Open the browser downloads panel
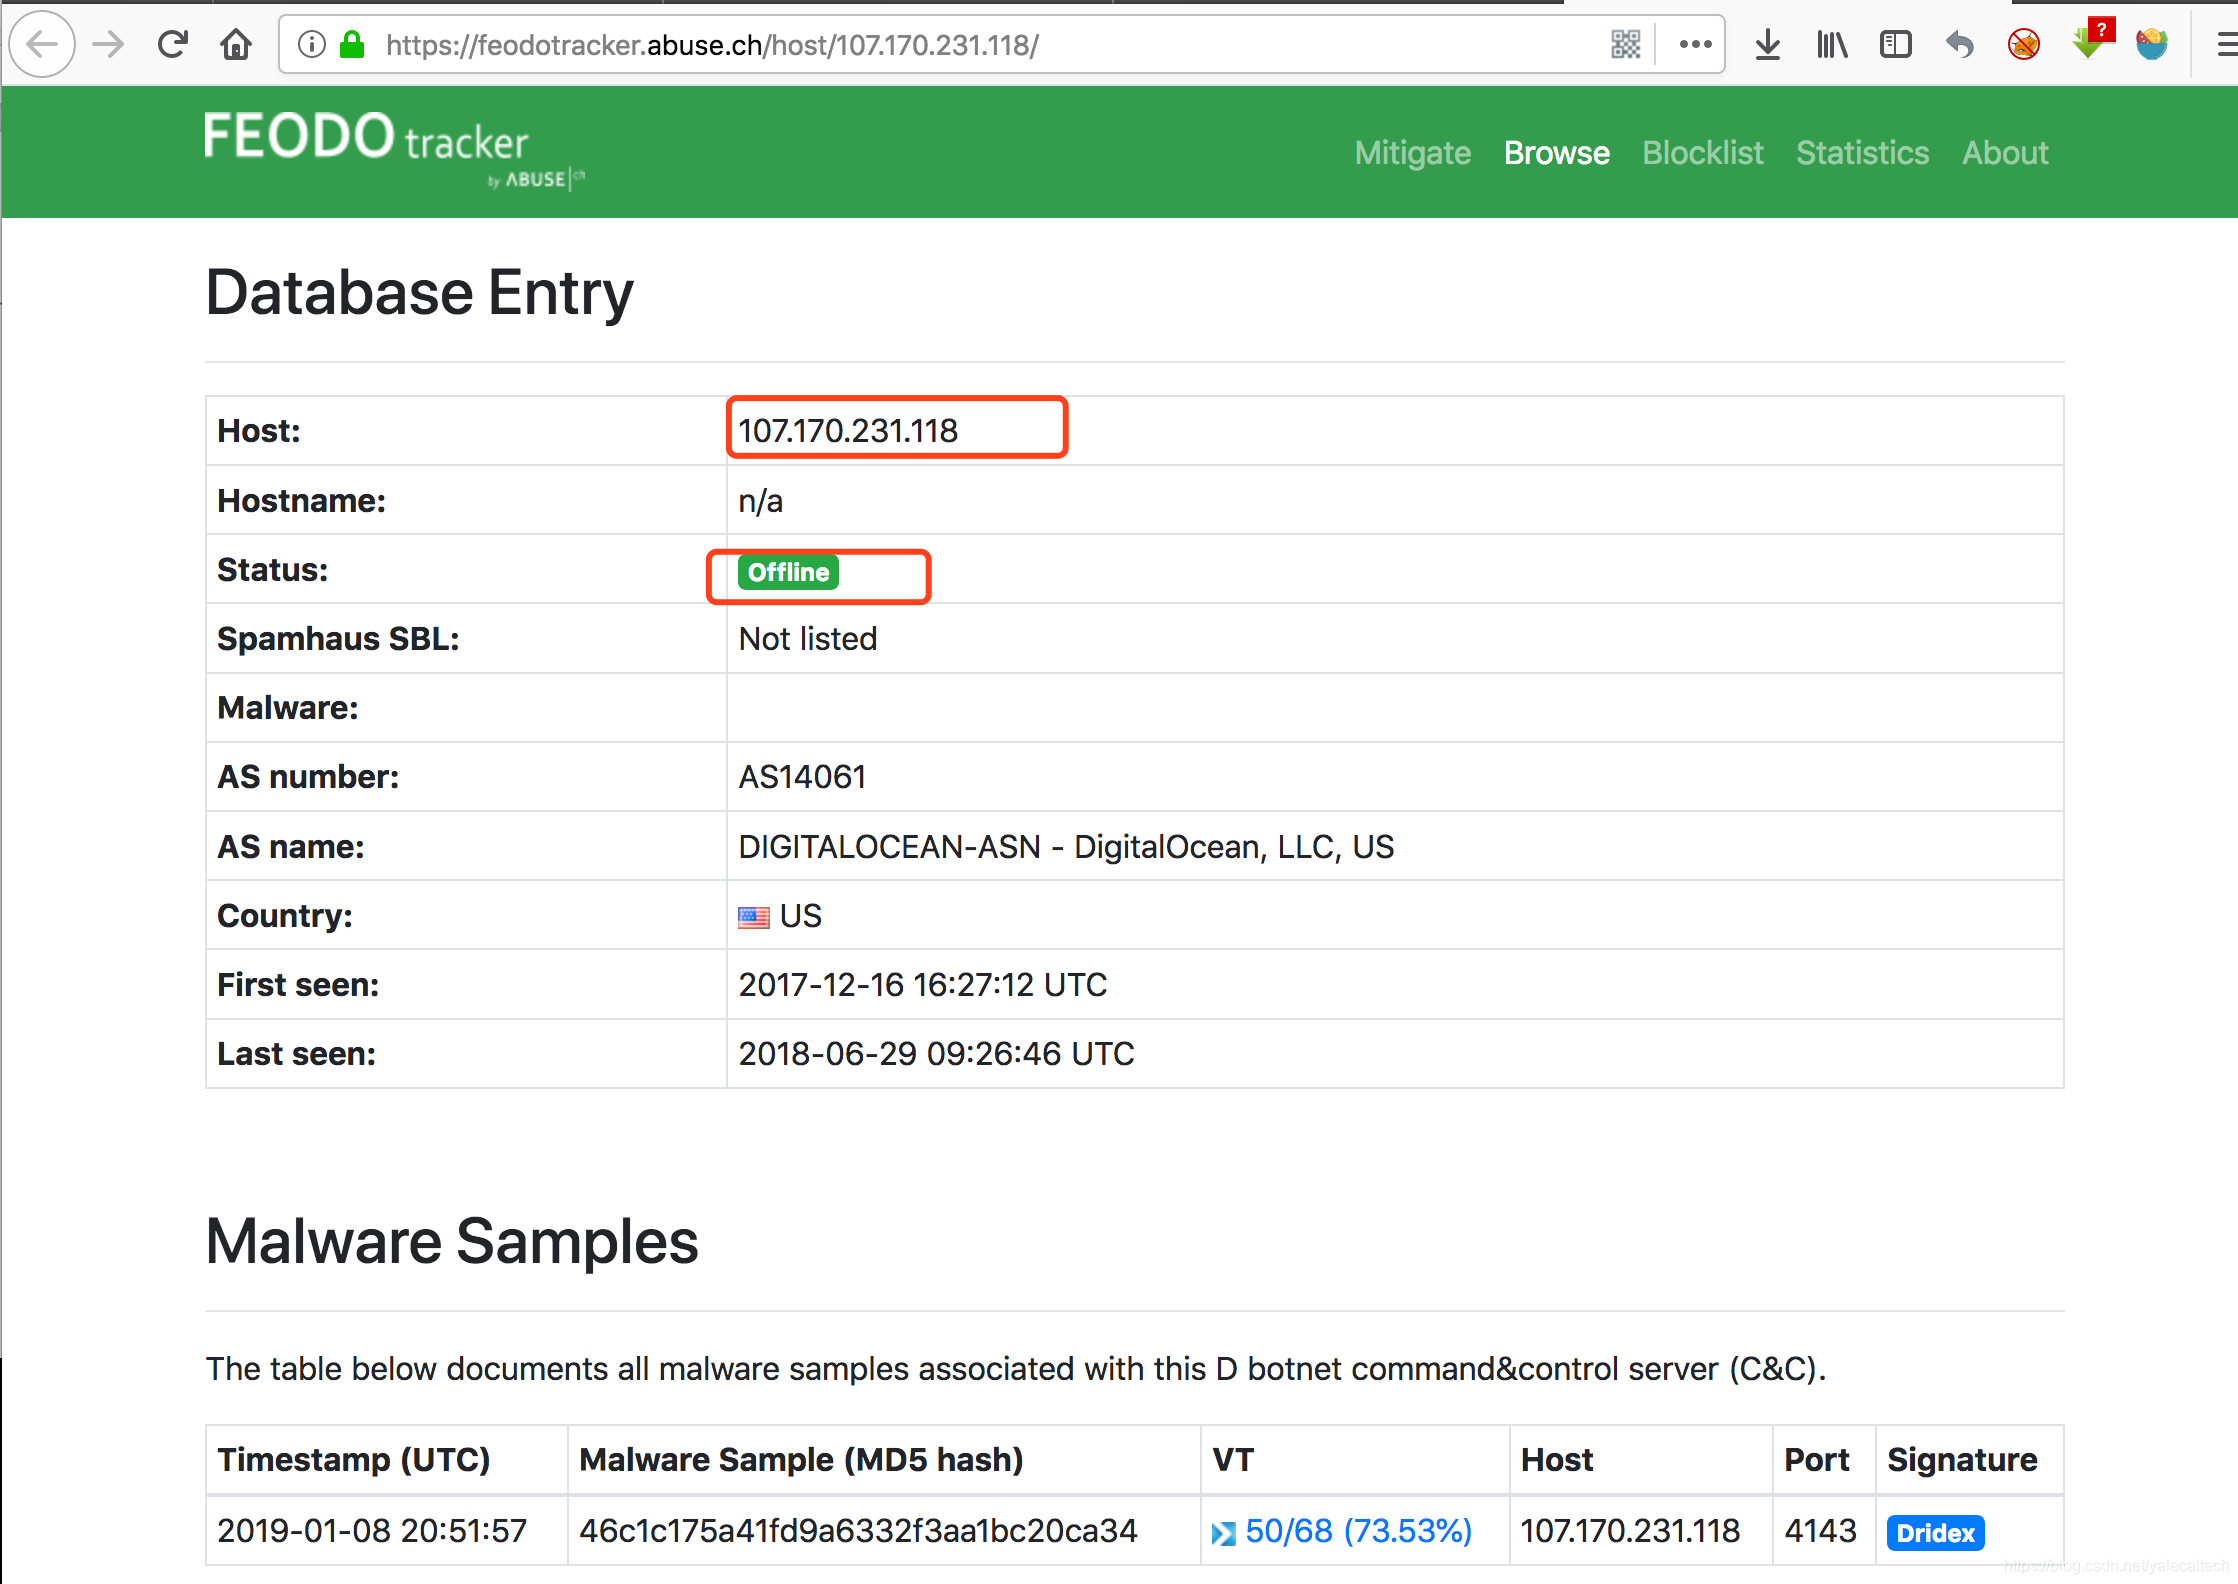The height and width of the screenshot is (1584, 2238). (x=1767, y=45)
